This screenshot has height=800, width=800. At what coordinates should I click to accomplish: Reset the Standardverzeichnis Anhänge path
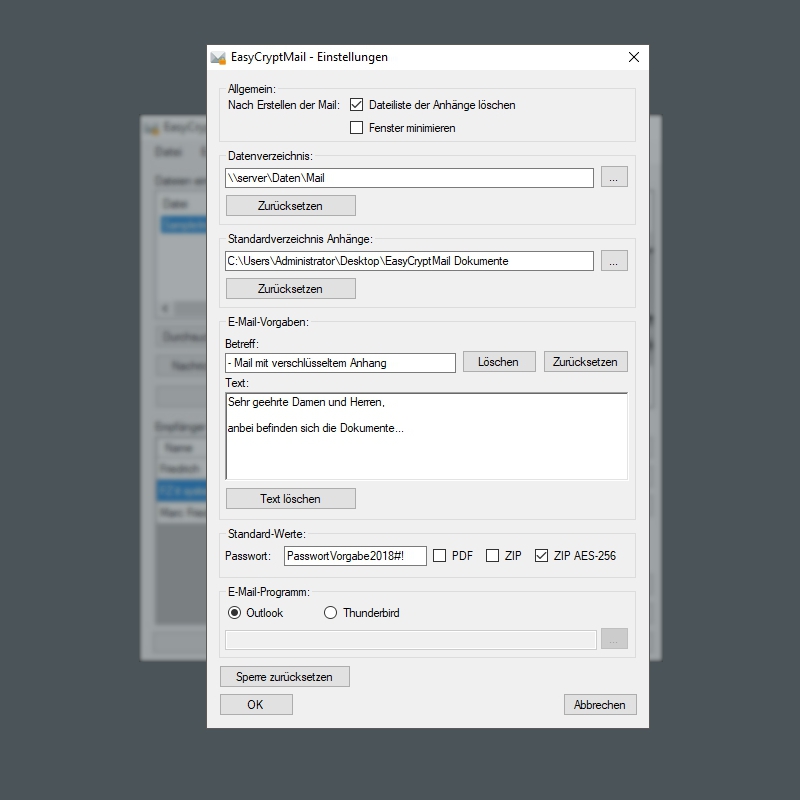coord(290,288)
